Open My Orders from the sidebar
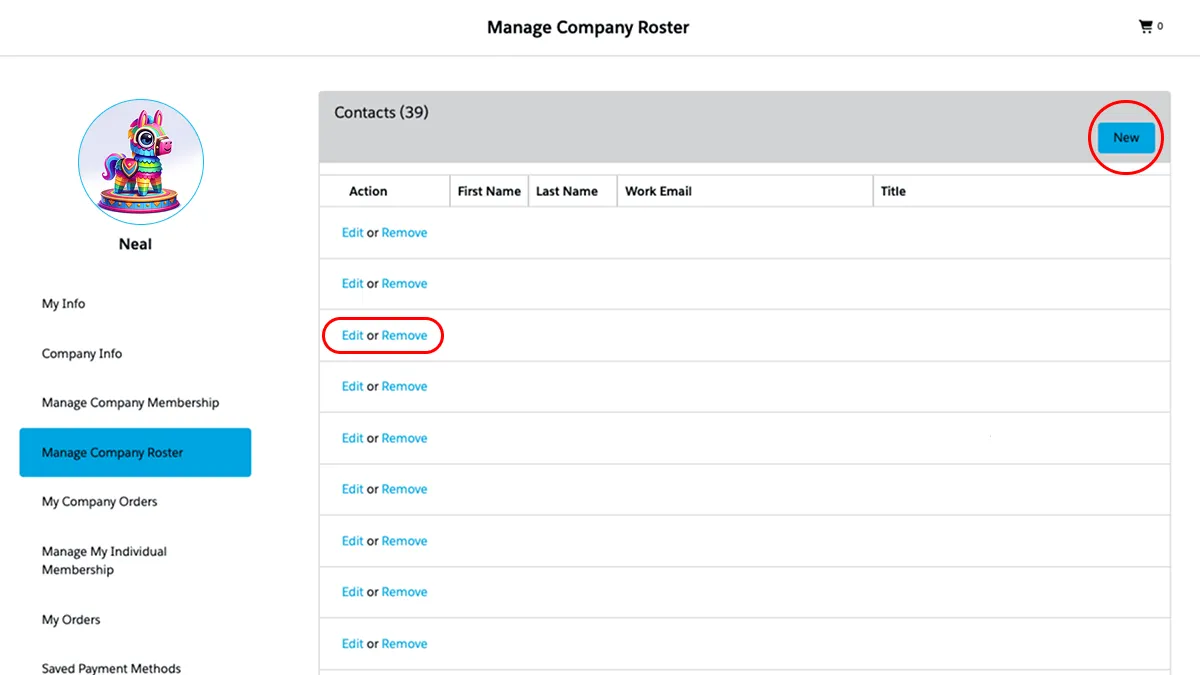This screenshot has width=1200, height=675. click(71, 619)
